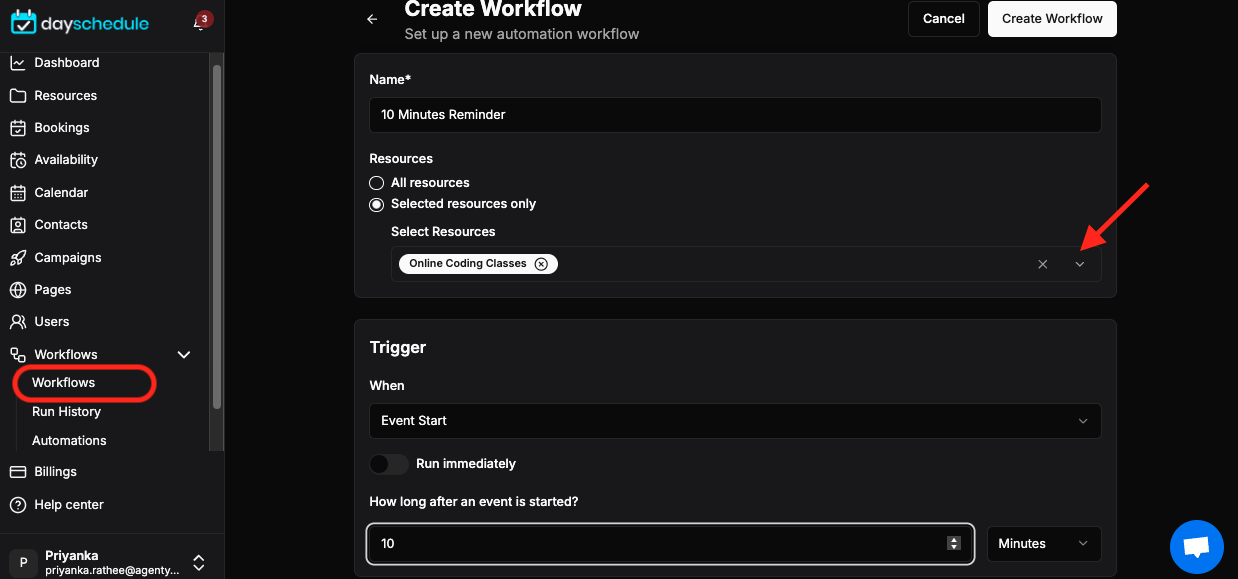Viewport: 1238px width, 579px height.
Task: Open Automations submenu item
Action: [x=69, y=441]
